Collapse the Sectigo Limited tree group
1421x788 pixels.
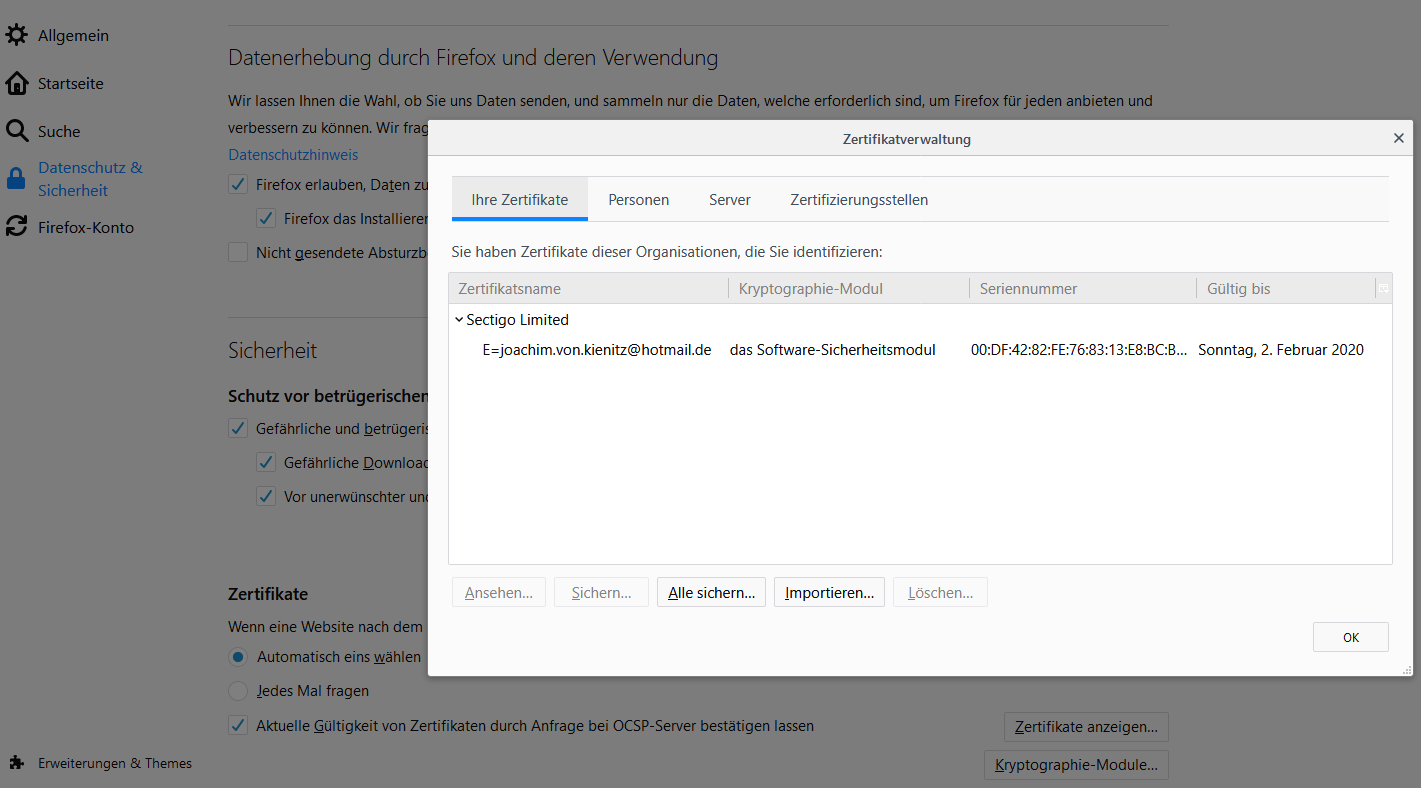459,320
